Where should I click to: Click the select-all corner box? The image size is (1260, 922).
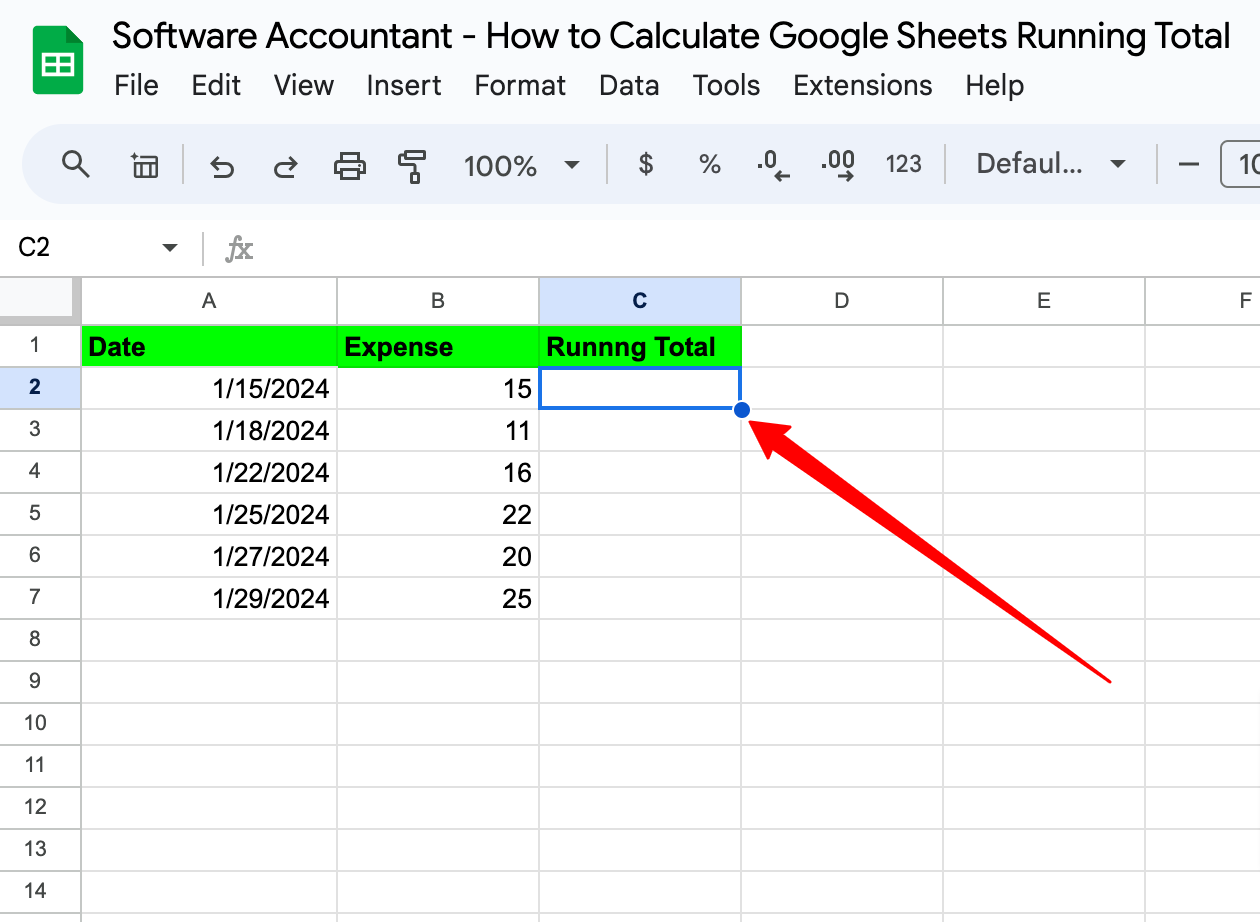(40, 300)
